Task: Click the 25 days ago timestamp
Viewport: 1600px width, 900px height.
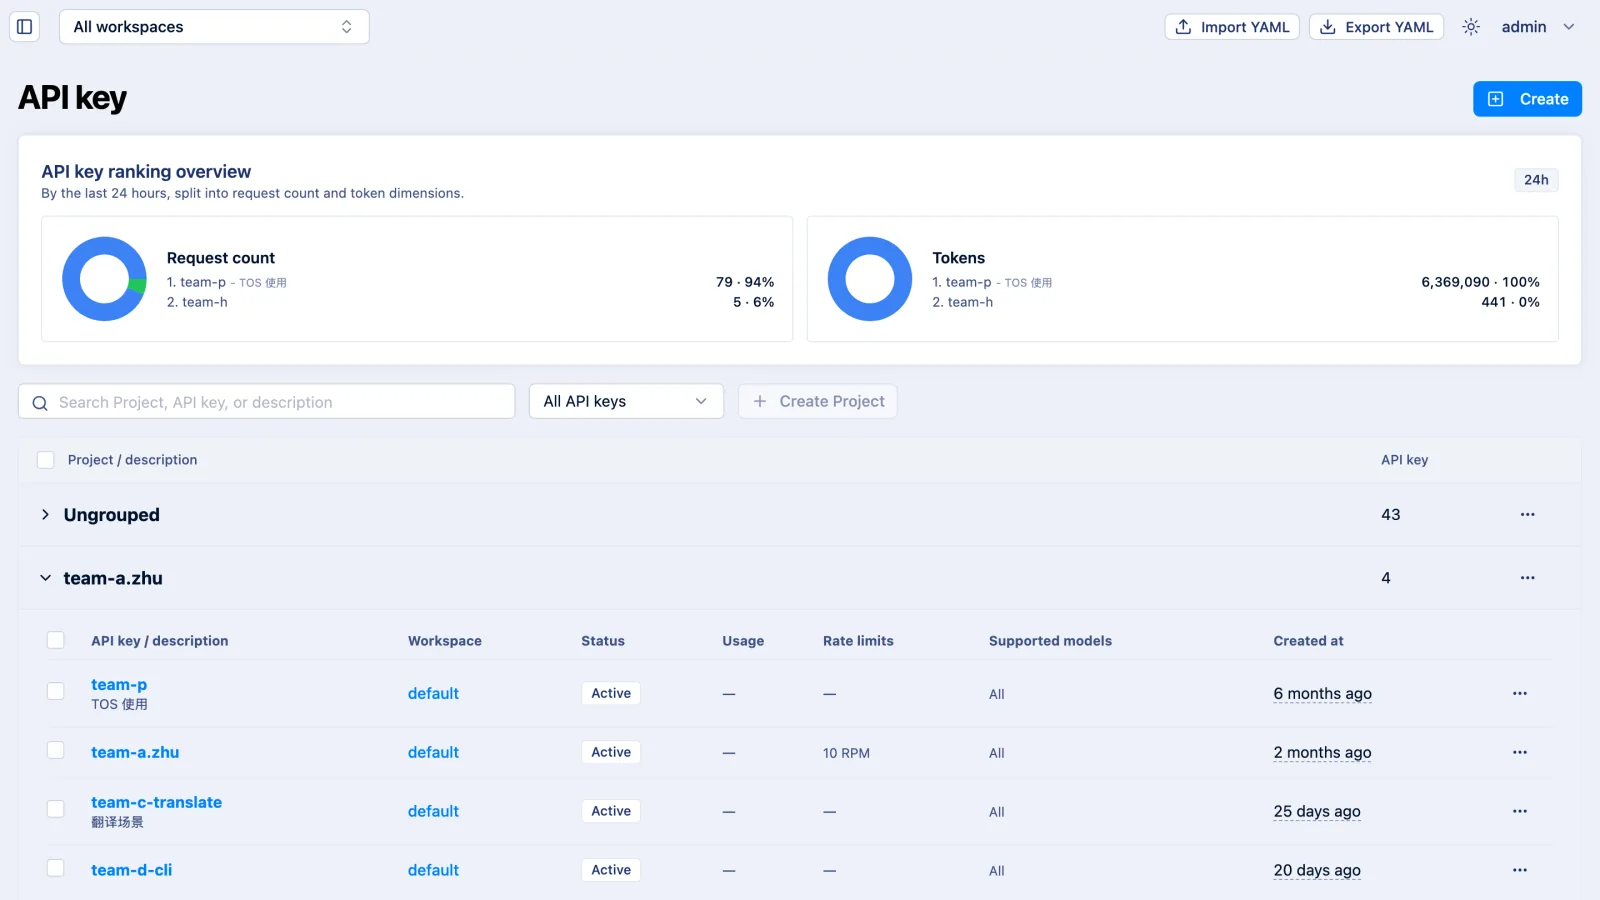Action: (x=1317, y=811)
